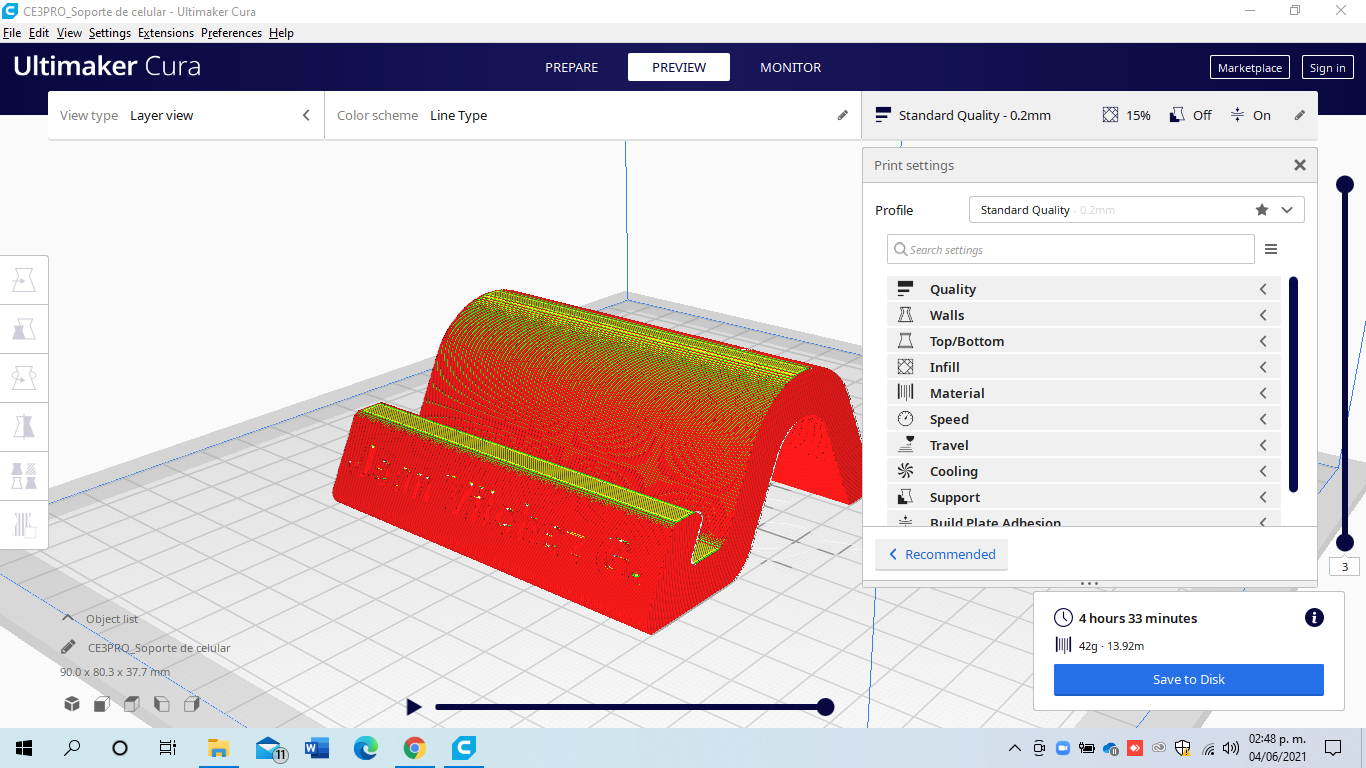
Task: Open Google Chrome from taskbar
Action: 415,747
